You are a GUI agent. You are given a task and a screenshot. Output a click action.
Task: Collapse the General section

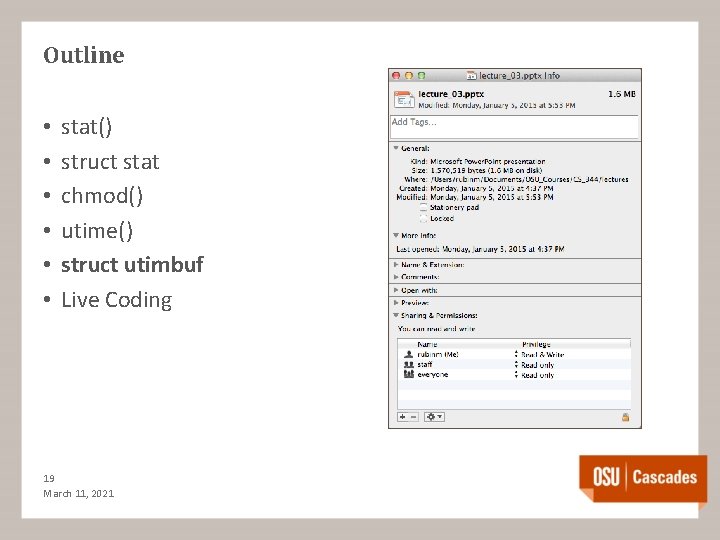(x=396, y=148)
